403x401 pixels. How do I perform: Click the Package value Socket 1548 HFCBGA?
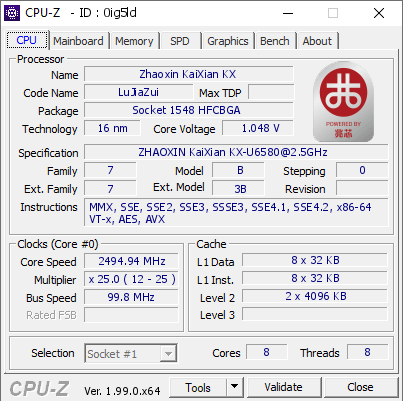pos(189,110)
